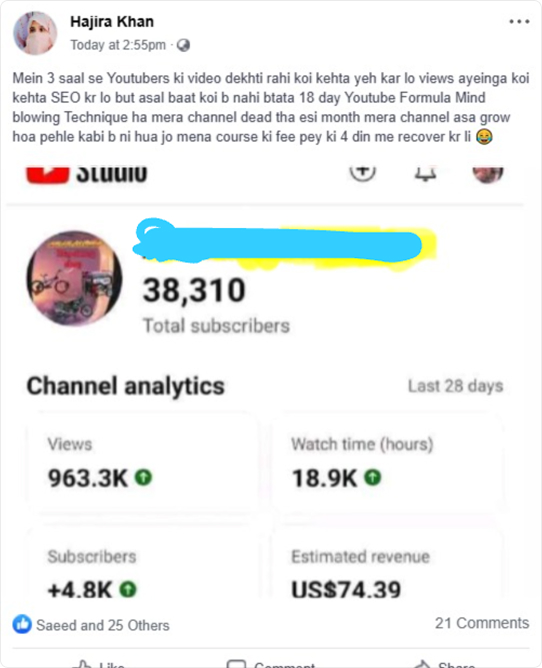Screen dimensions: 542x668
Task: Open the 21 Comments link
Action: (482, 623)
